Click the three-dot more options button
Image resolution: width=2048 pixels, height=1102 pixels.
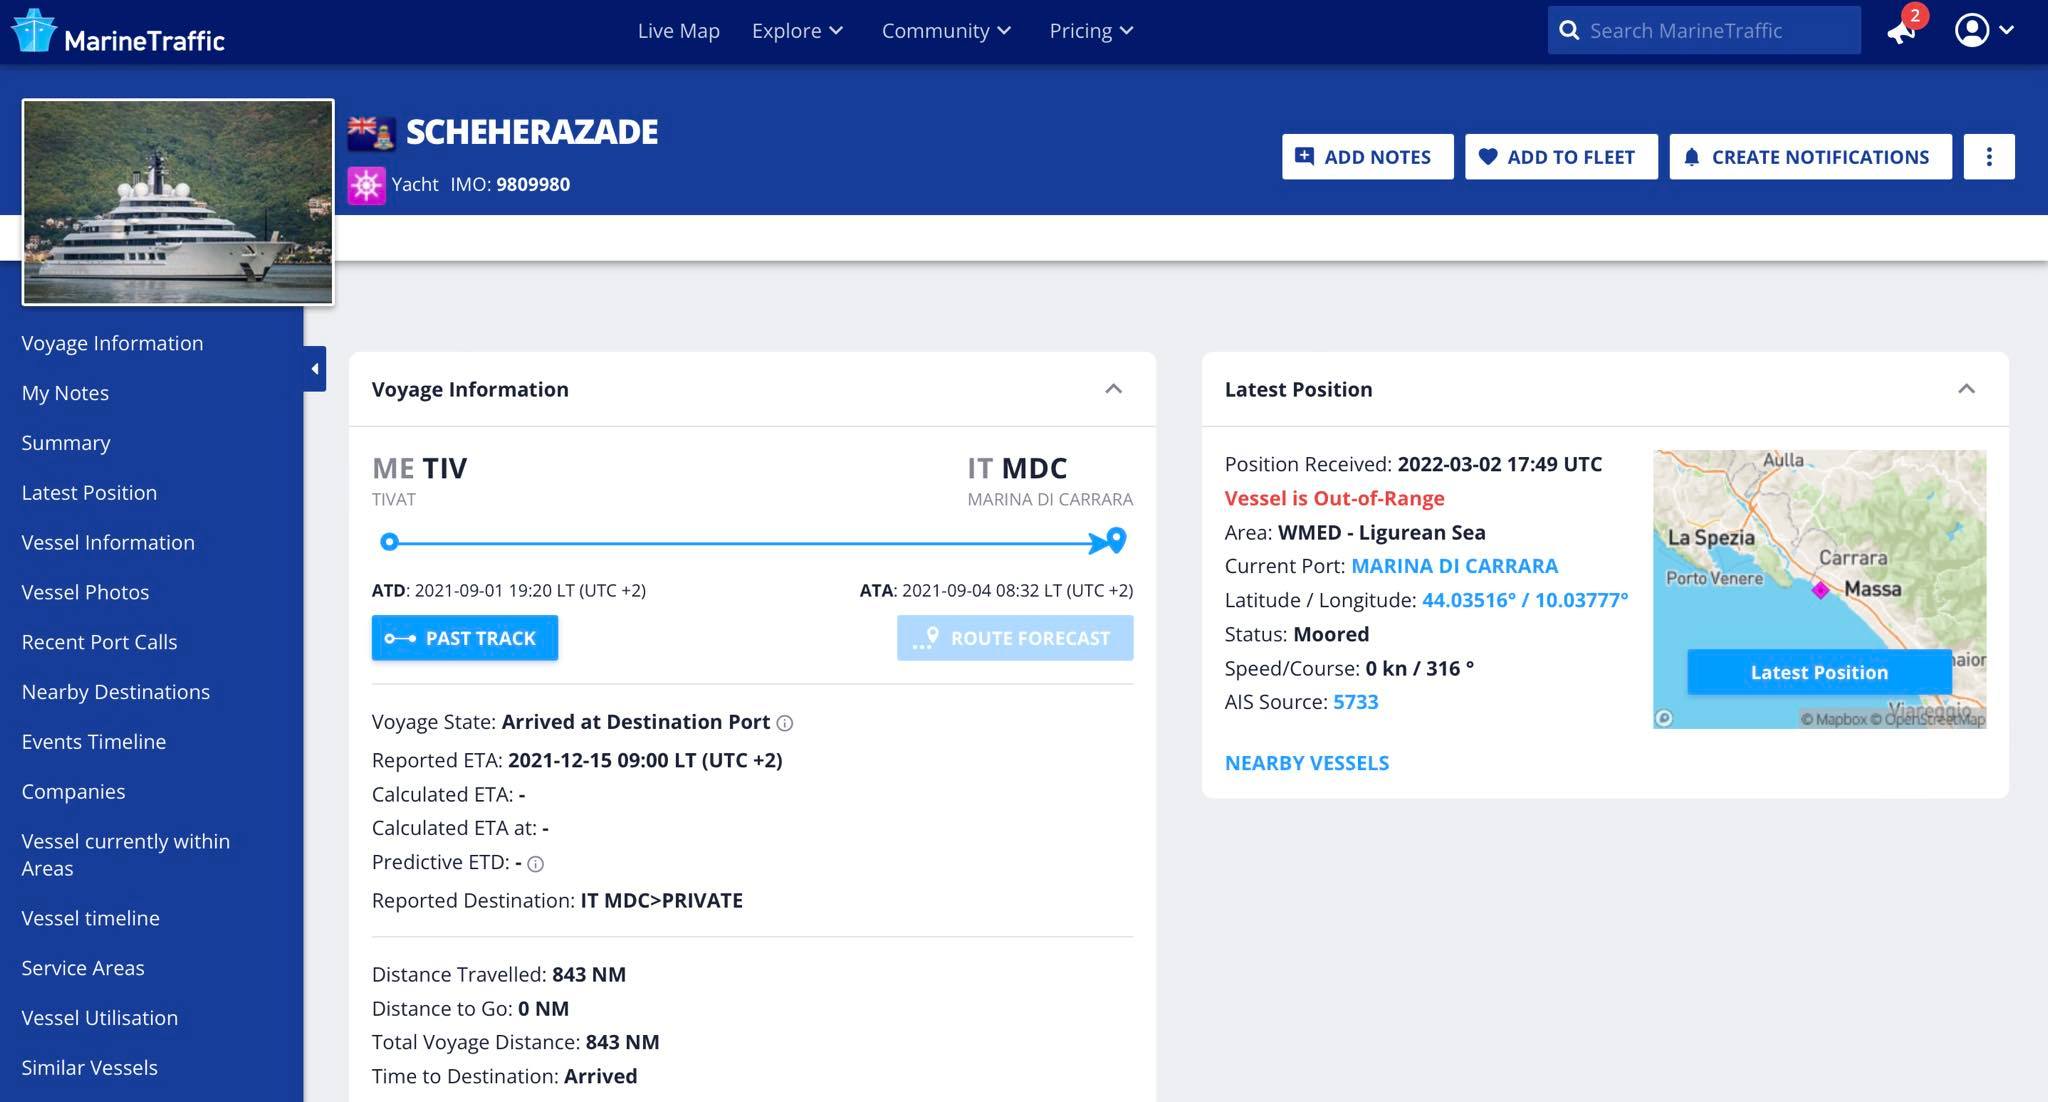(1988, 157)
